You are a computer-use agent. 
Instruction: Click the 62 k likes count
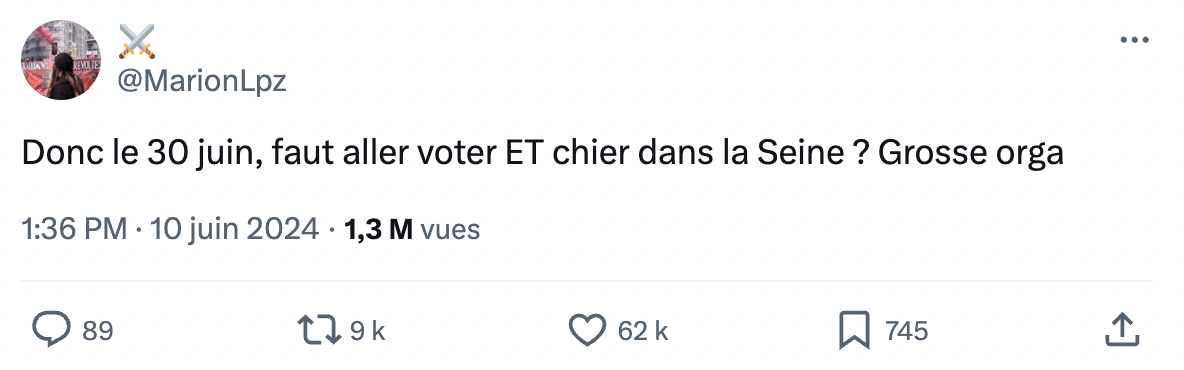point(643,331)
